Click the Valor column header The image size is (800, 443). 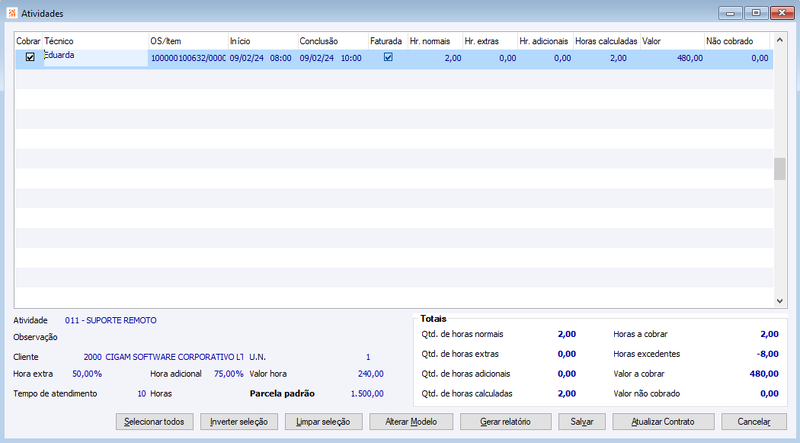[x=672, y=41]
